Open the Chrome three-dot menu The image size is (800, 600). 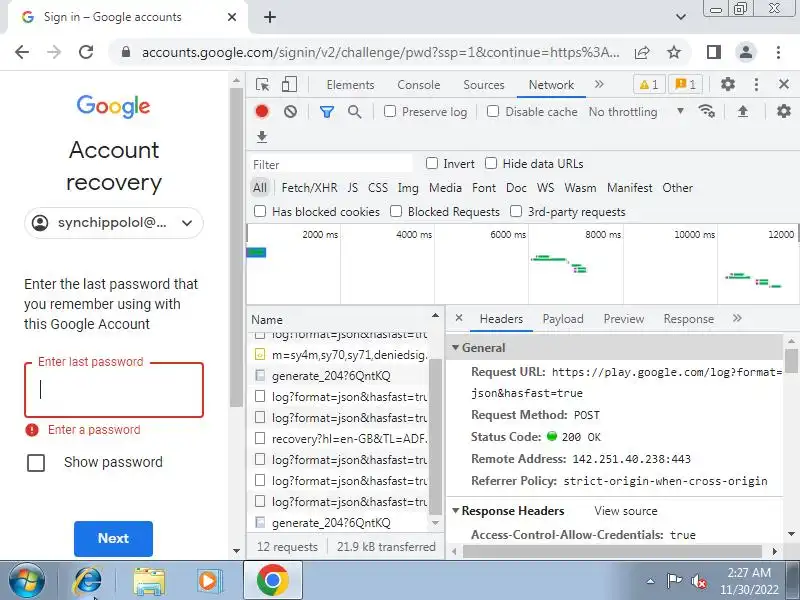[x=778, y=52]
